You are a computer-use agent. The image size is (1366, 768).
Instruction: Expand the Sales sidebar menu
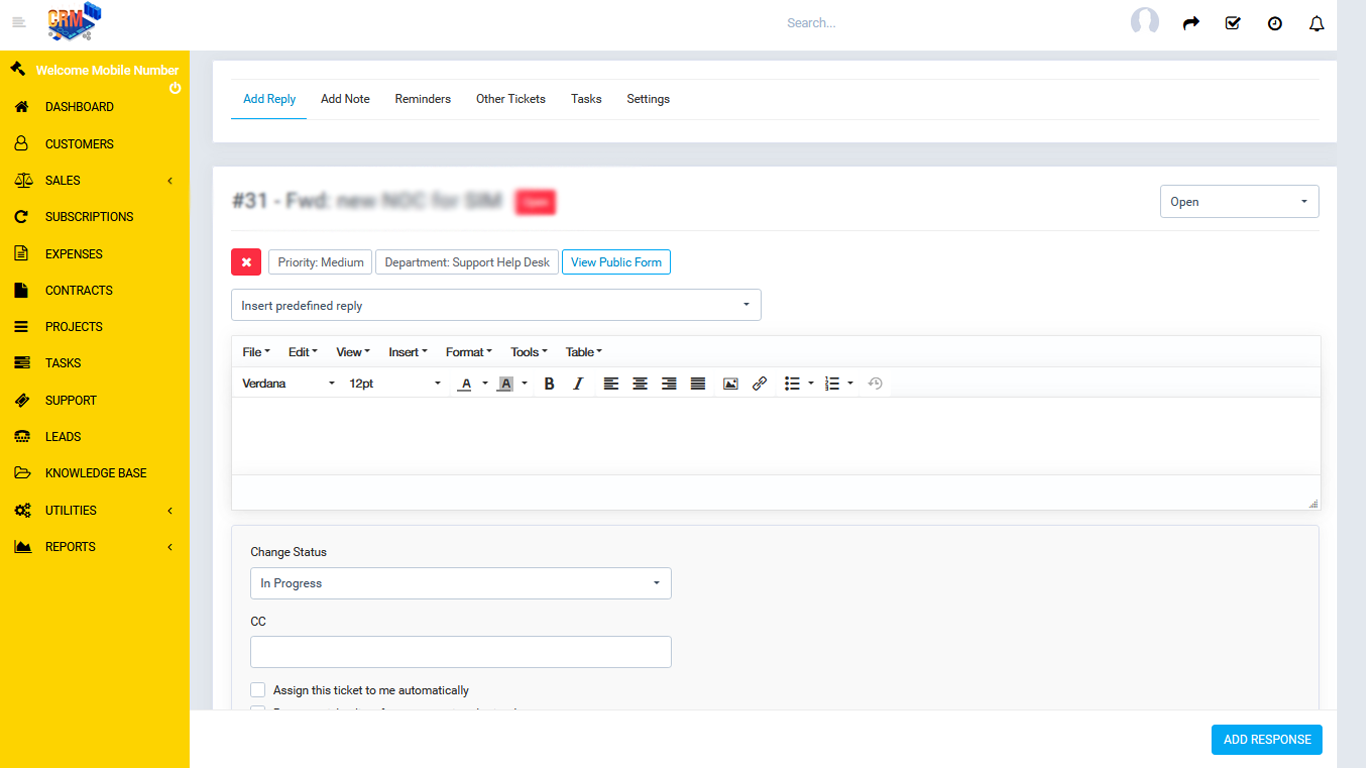pyautogui.click(x=94, y=180)
